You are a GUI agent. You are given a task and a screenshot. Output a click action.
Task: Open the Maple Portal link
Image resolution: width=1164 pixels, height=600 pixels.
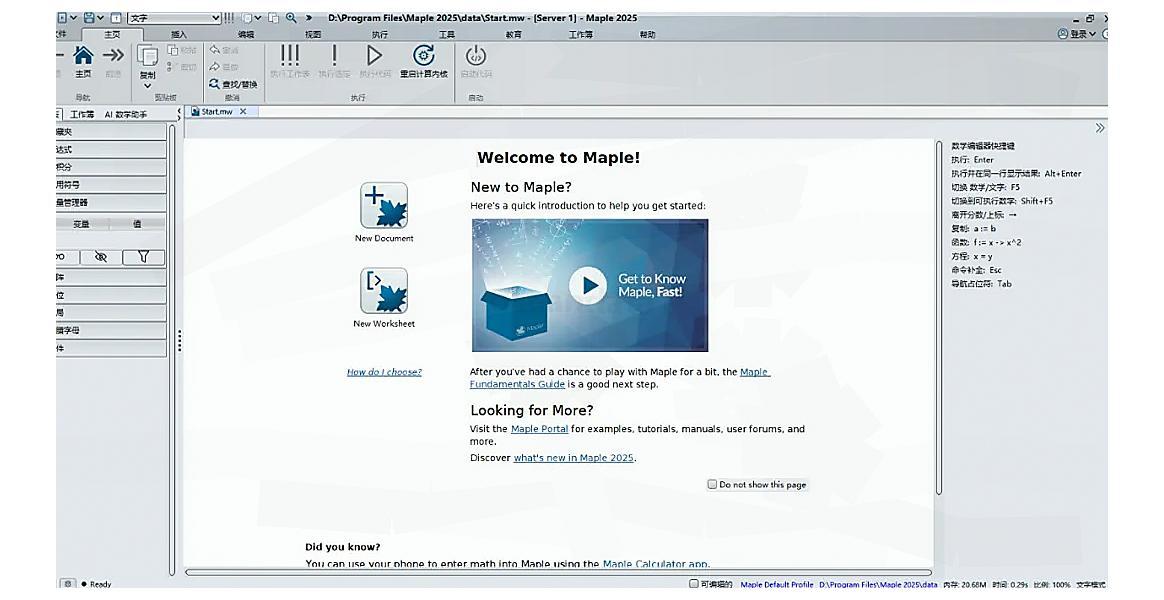(x=539, y=429)
